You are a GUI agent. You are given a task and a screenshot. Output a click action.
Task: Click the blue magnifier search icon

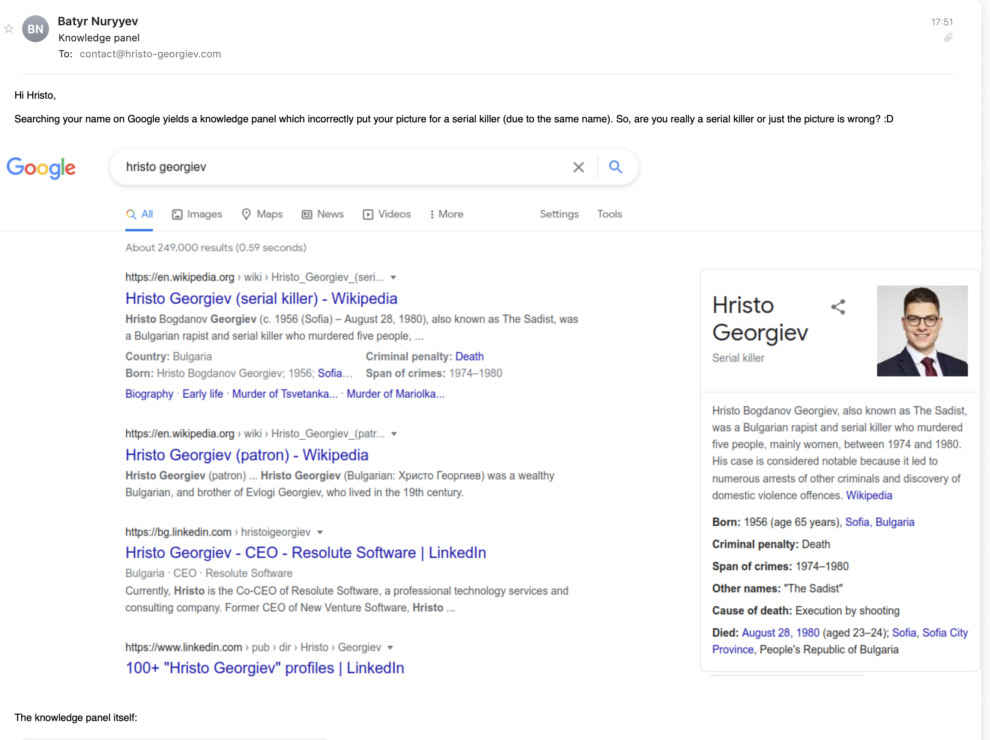point(616,167)
